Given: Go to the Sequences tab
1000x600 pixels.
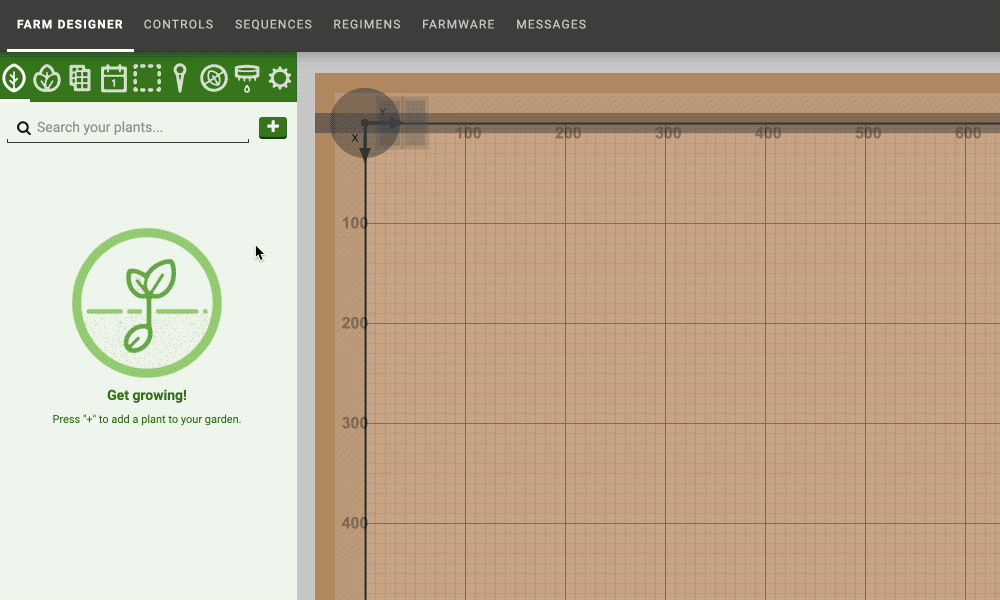Looking at the screenshot, I should click(273, 25).
